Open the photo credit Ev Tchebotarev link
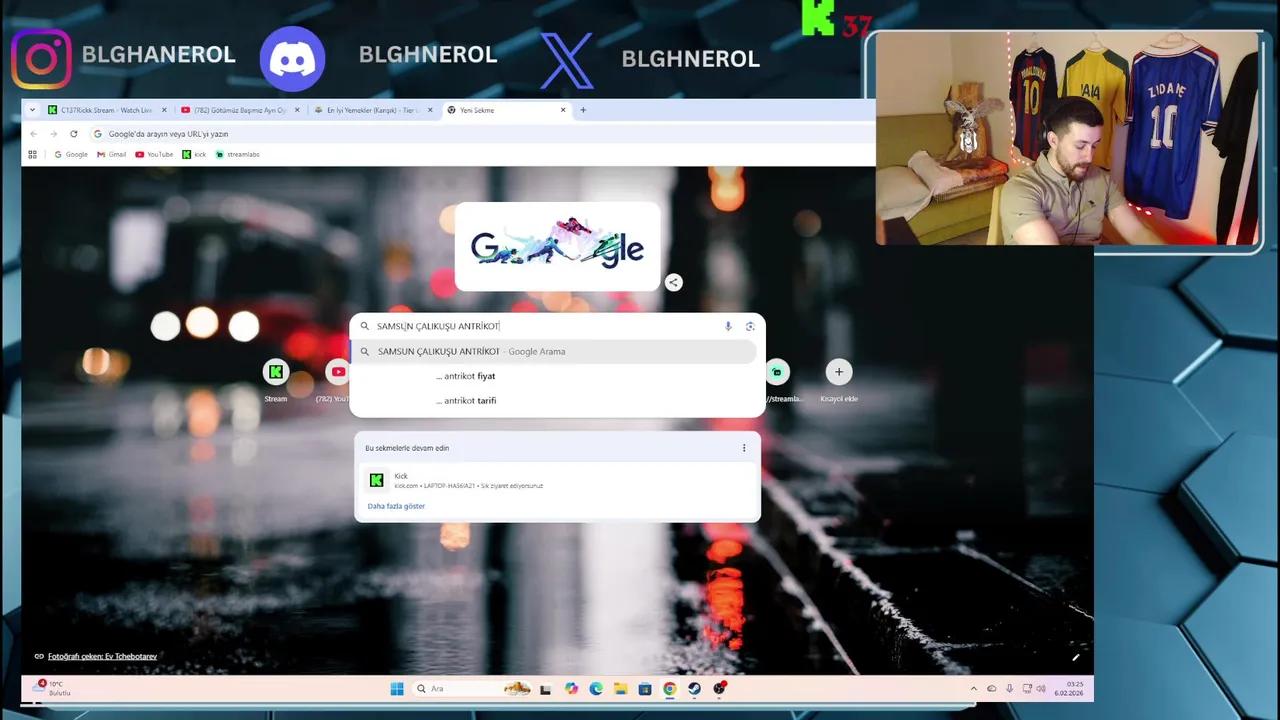Screen dimensions: 1280x720 coord(102,657)
